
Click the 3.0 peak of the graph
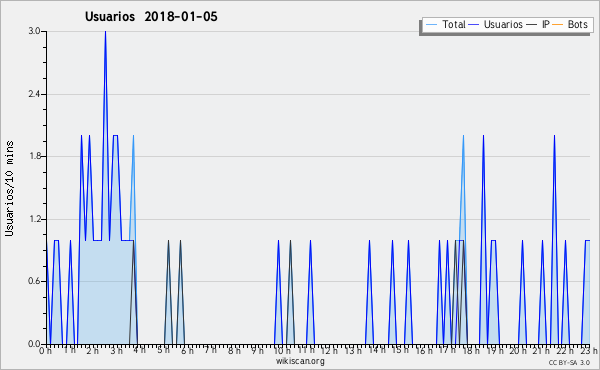click(x=105, y=32)
